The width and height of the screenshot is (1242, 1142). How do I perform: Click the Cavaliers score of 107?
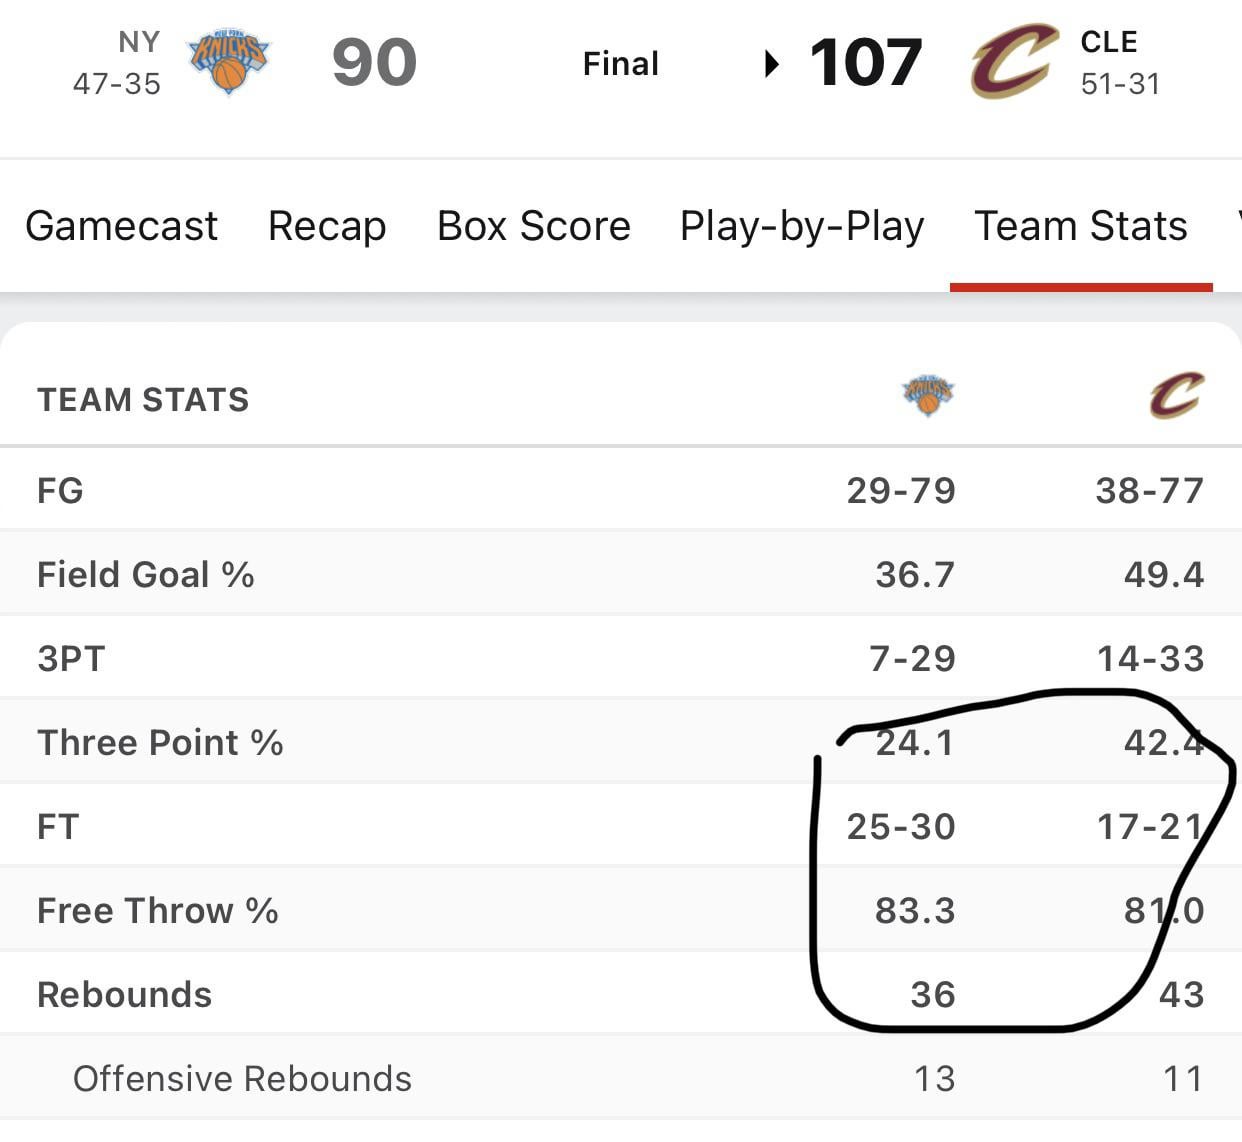[866, 62]
